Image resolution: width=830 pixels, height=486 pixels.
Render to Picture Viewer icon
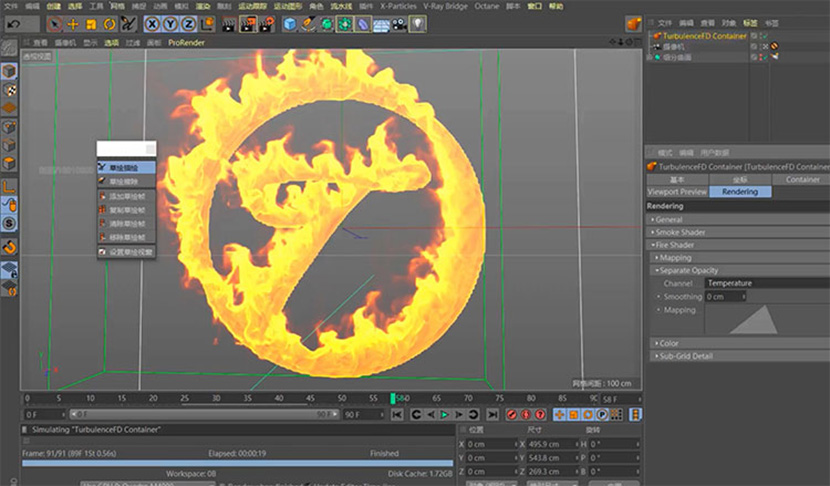[248, 24]
